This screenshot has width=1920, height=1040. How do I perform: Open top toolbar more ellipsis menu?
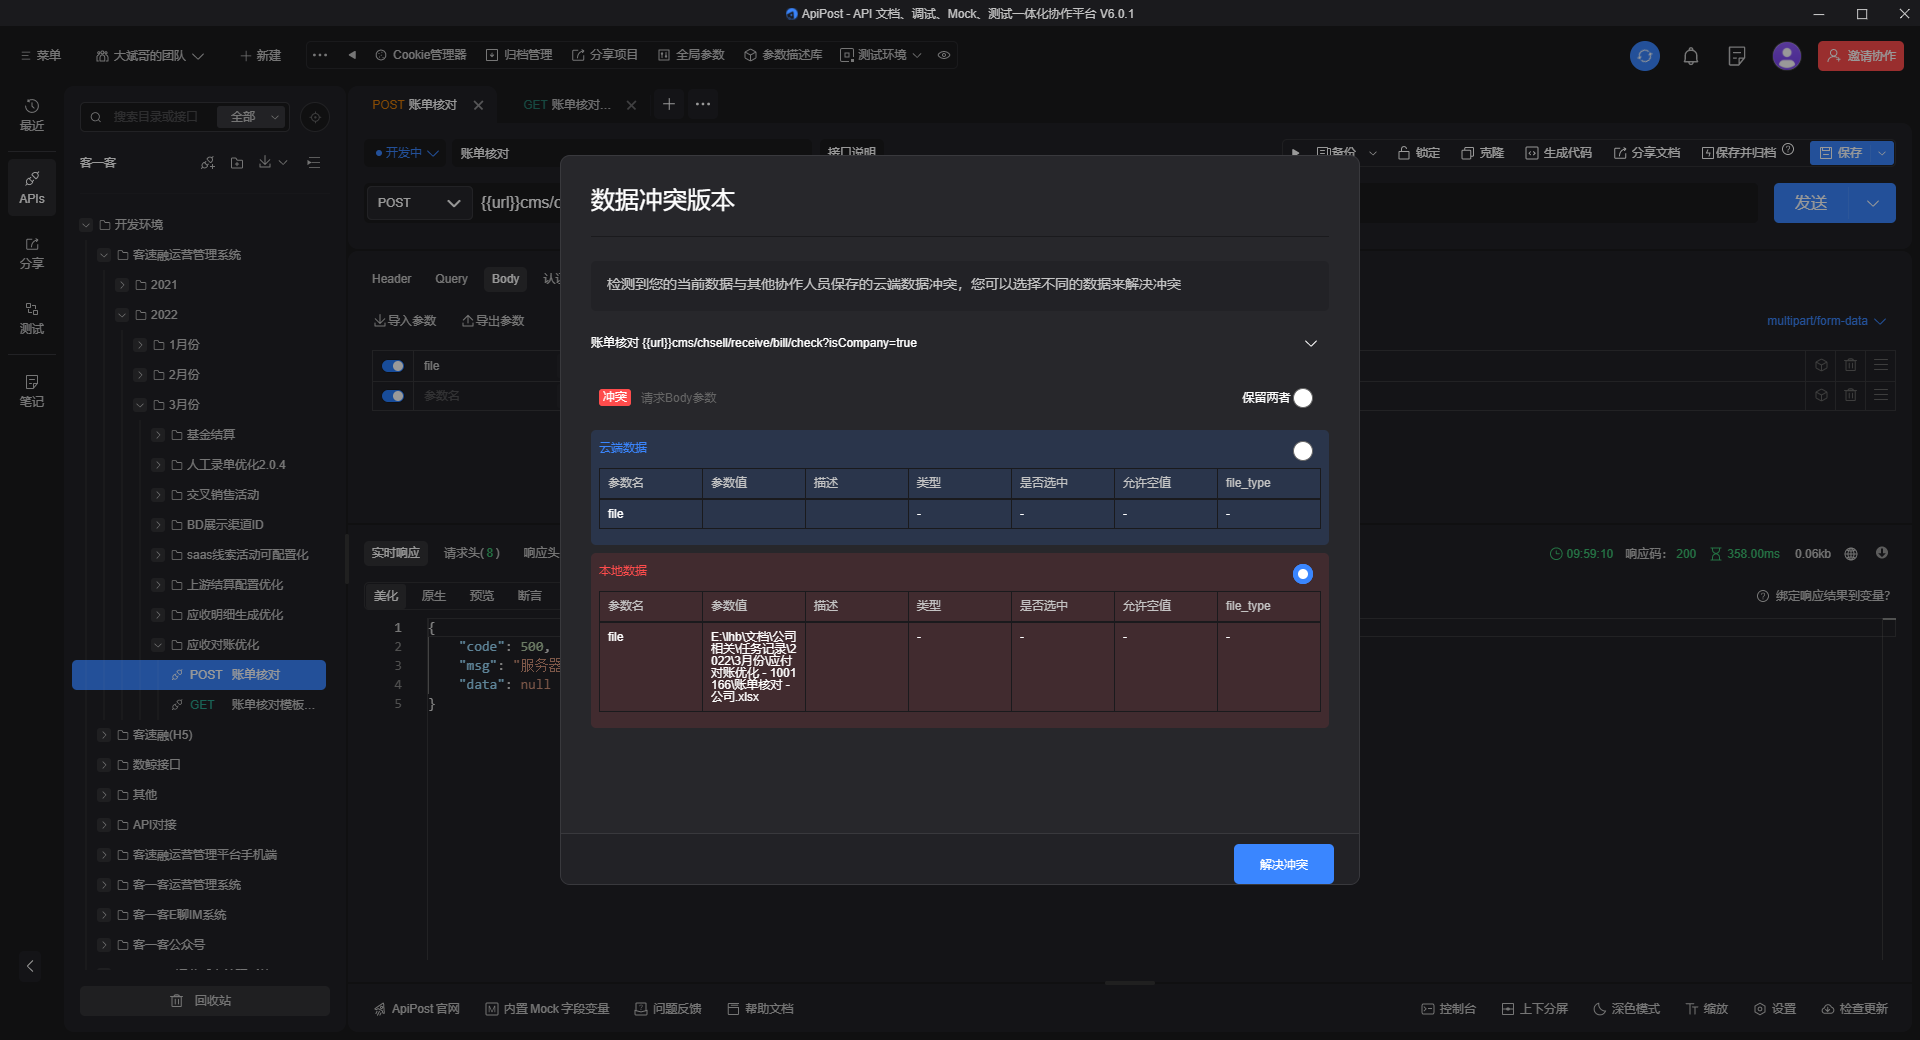(x=319, y=55)
